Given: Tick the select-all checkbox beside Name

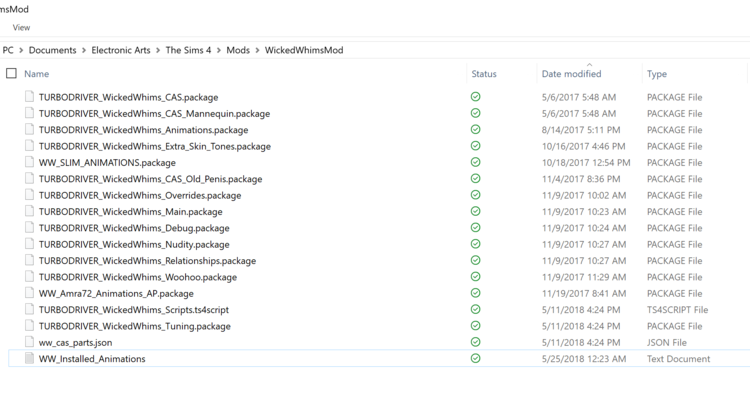Looking at the screenshot, I should coord(11,73).
